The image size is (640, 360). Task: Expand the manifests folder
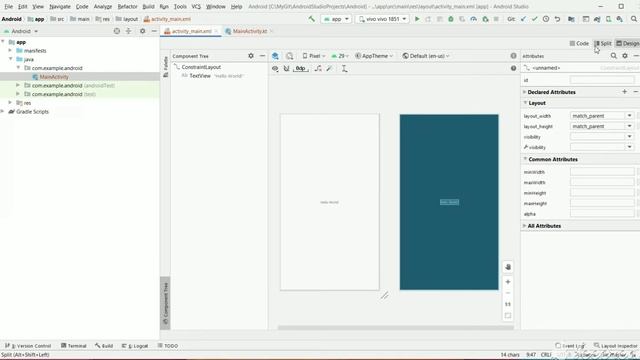[x=10, y=51]
